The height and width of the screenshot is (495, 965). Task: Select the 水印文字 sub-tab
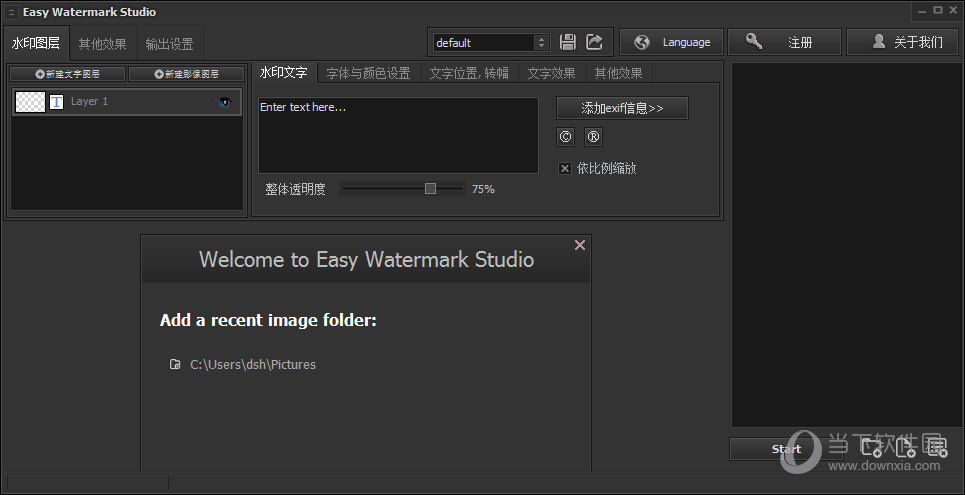[284, 73]
